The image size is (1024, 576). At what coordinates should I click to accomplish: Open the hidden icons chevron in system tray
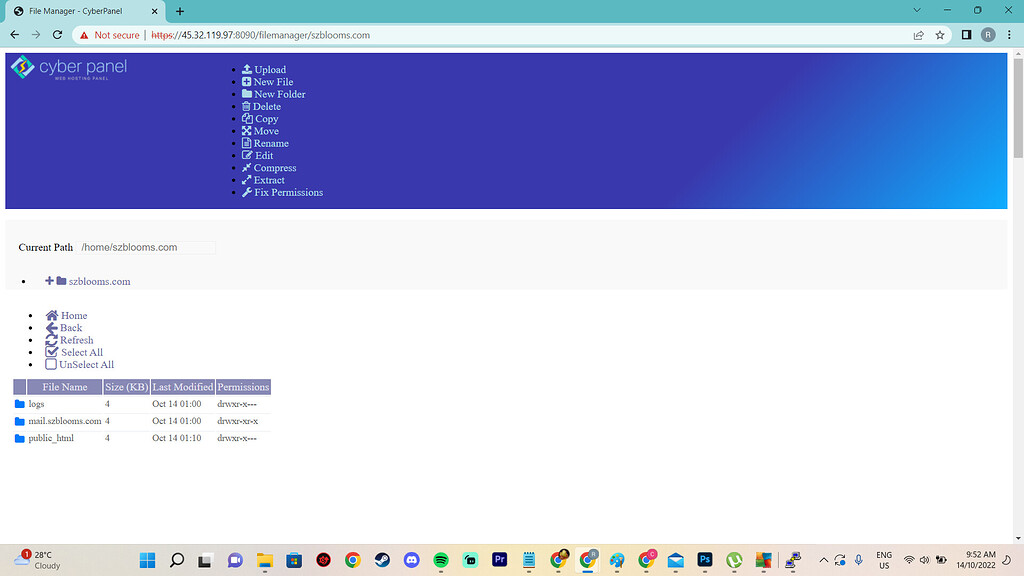824,560
